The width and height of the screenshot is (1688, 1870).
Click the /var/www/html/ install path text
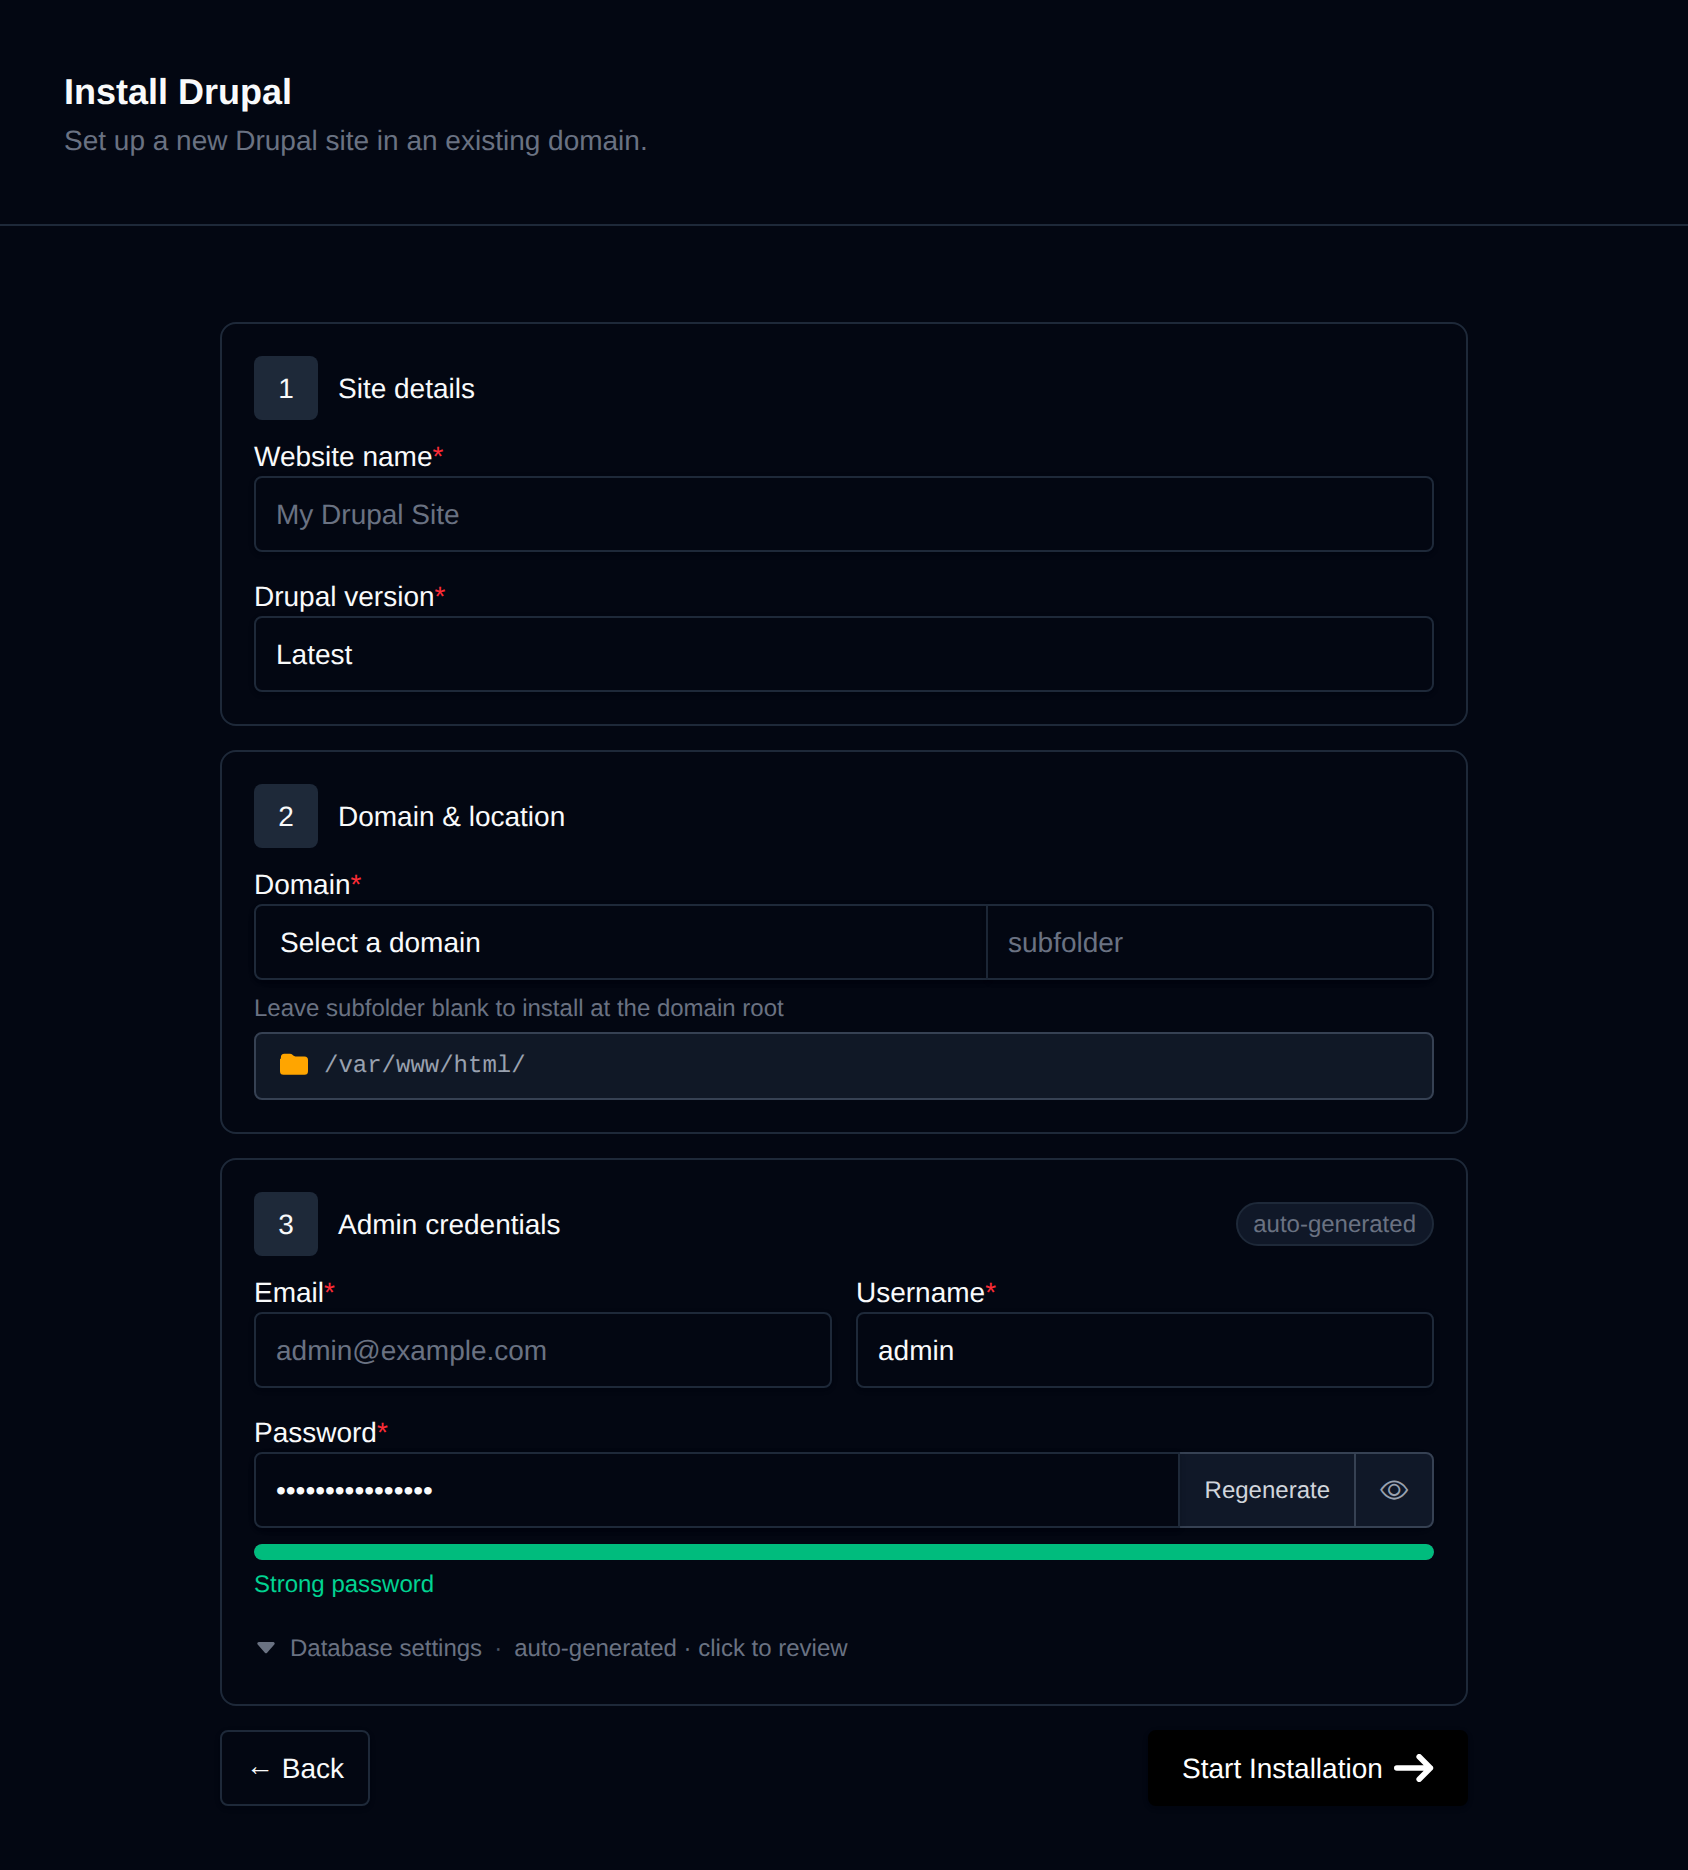tap(424, 1065)
